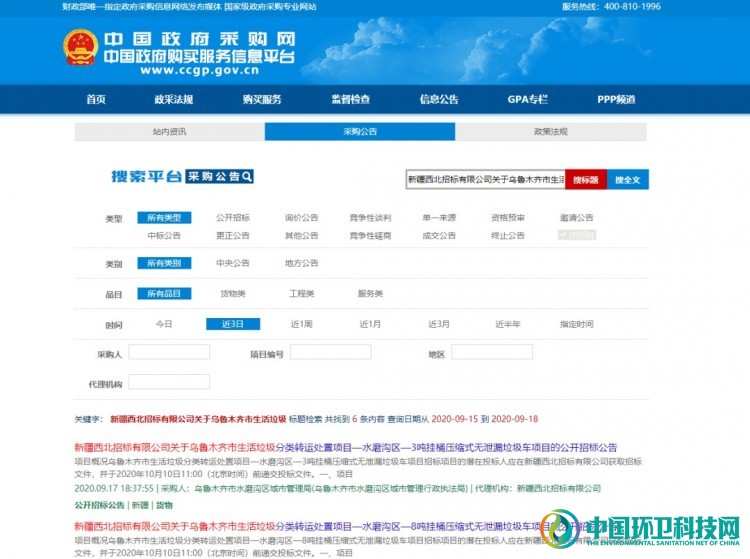The width and height of the screenshot is (750, 559).
Task: Select 所有类别 category filter
Action: click(x=164, y=263)
